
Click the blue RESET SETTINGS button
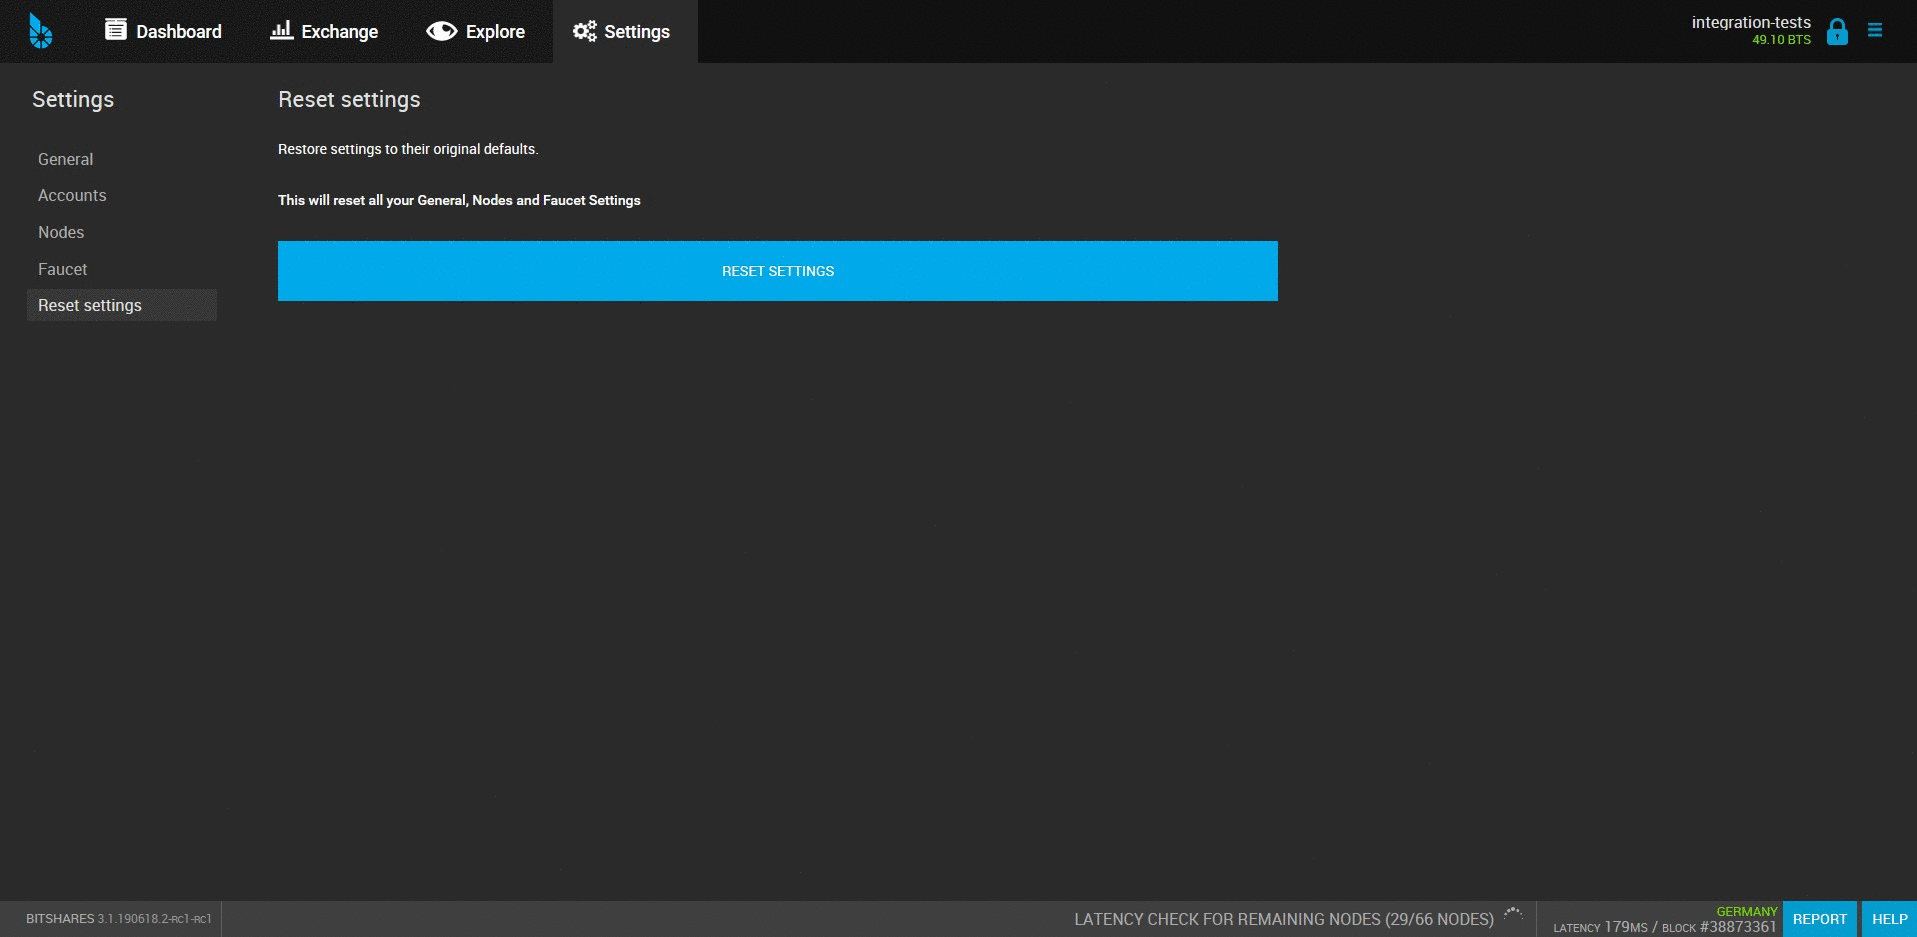pos(778,271)
